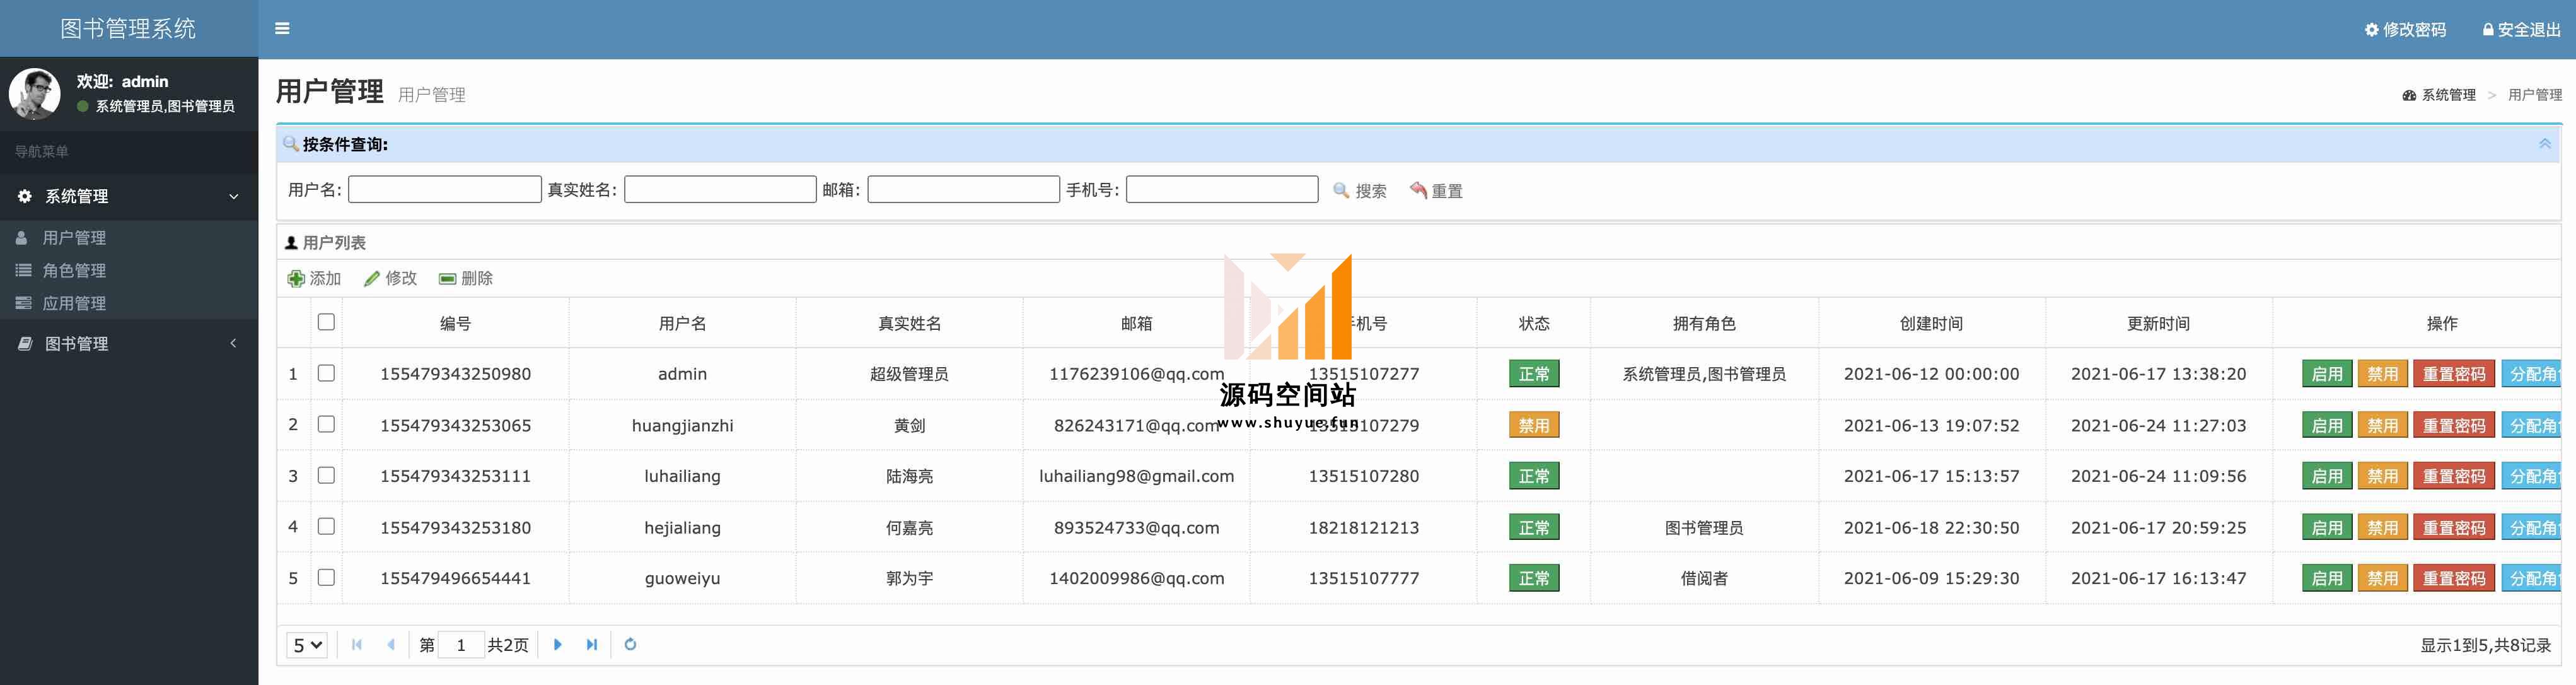Check the huangjianzhi row checkbox

pyautogui.click(x=326, y=424)
